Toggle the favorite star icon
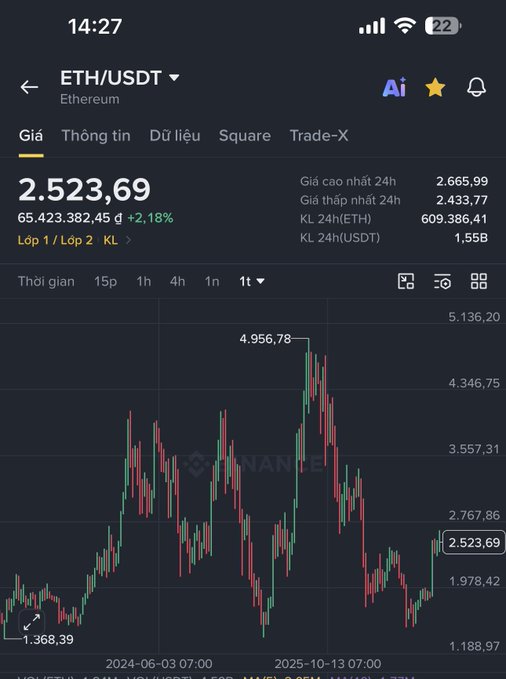The image size is (506, 679). pyautogui.click(x=435, y=87)
